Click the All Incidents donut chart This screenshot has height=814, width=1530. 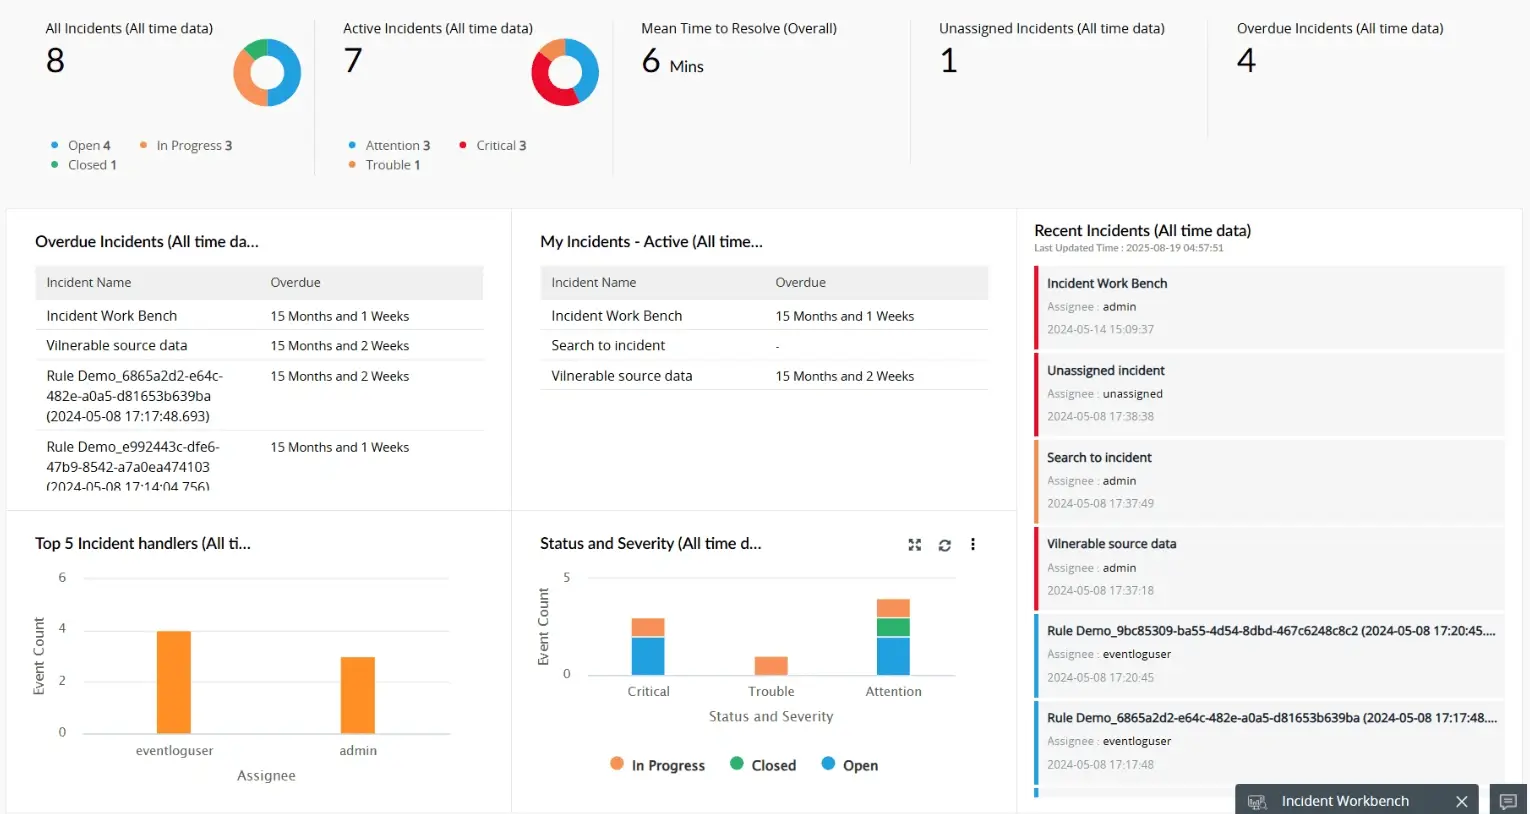point(266,72)
